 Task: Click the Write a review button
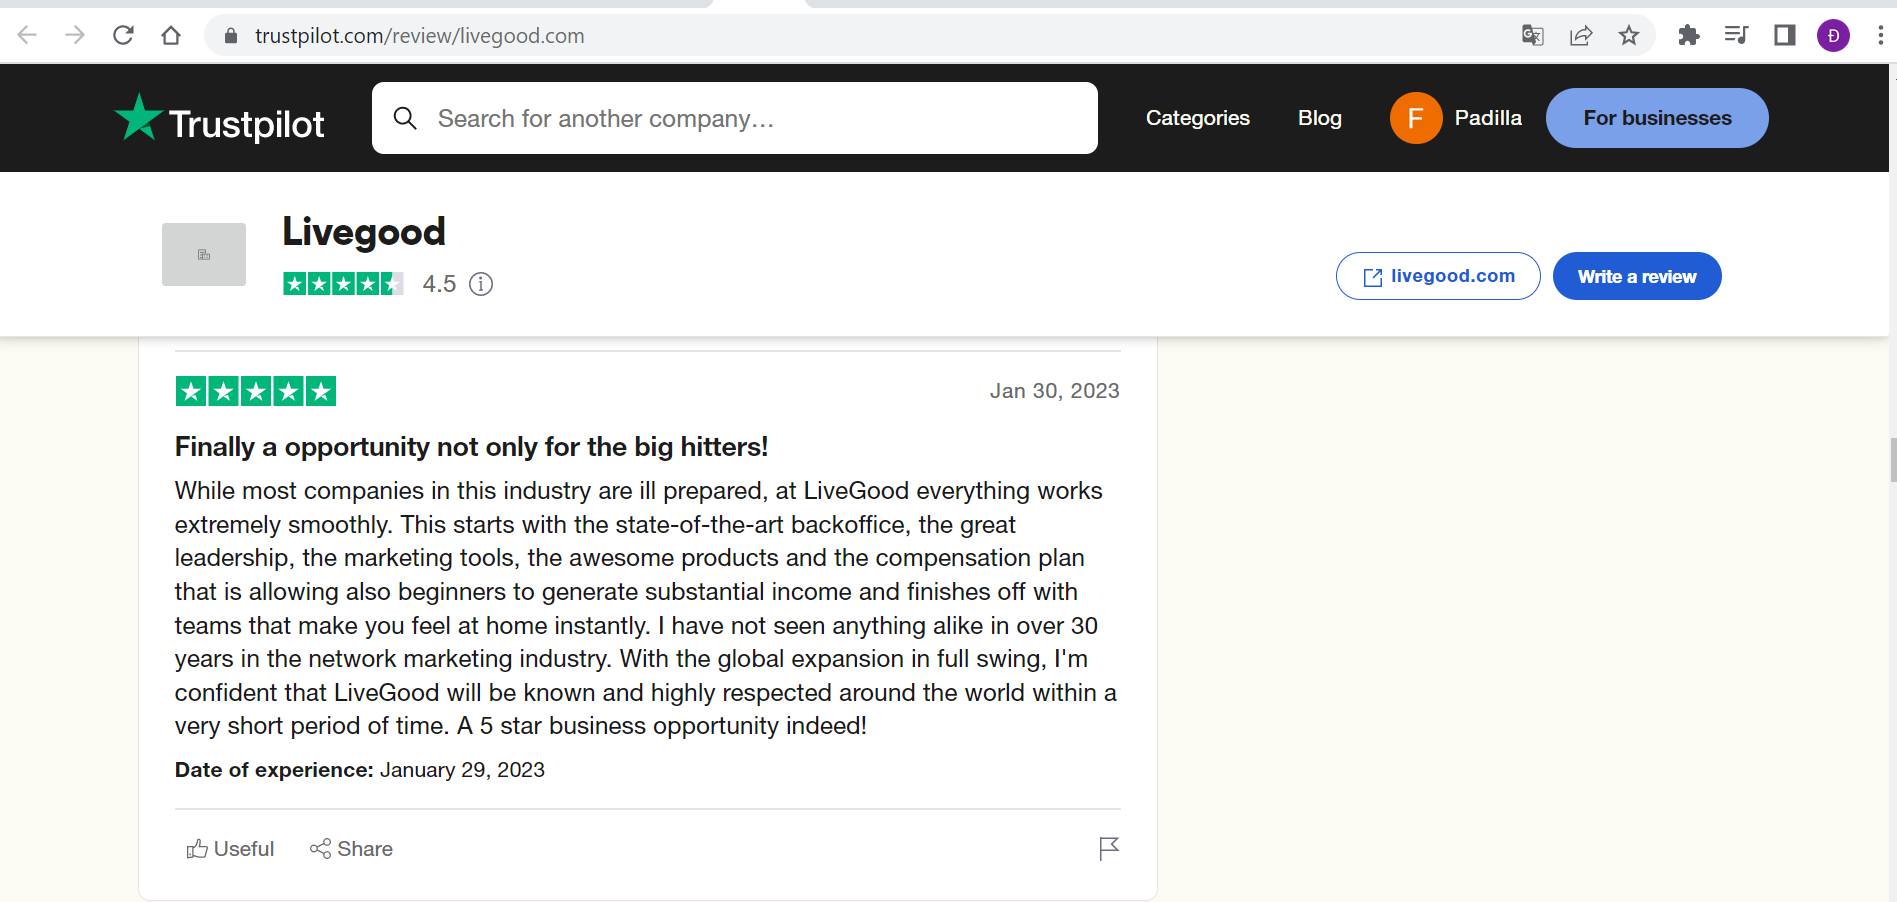point(1637,276)
